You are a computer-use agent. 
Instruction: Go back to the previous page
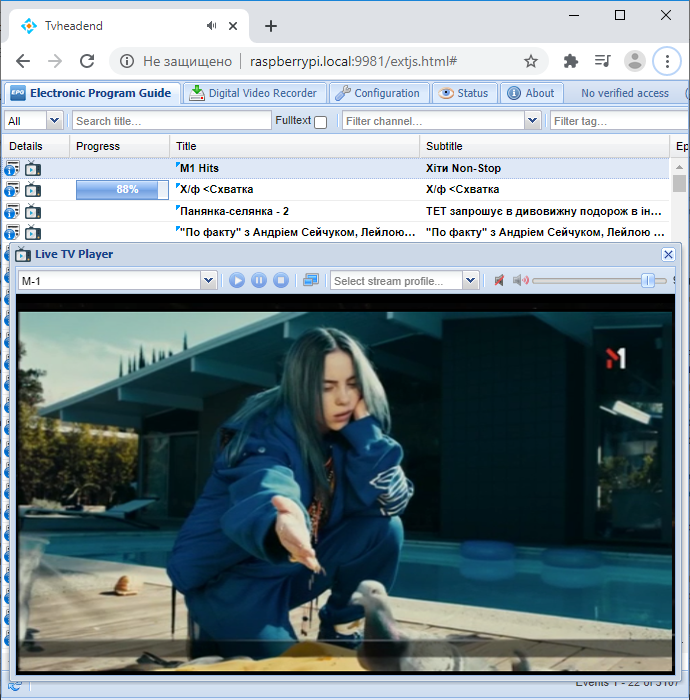23,61
